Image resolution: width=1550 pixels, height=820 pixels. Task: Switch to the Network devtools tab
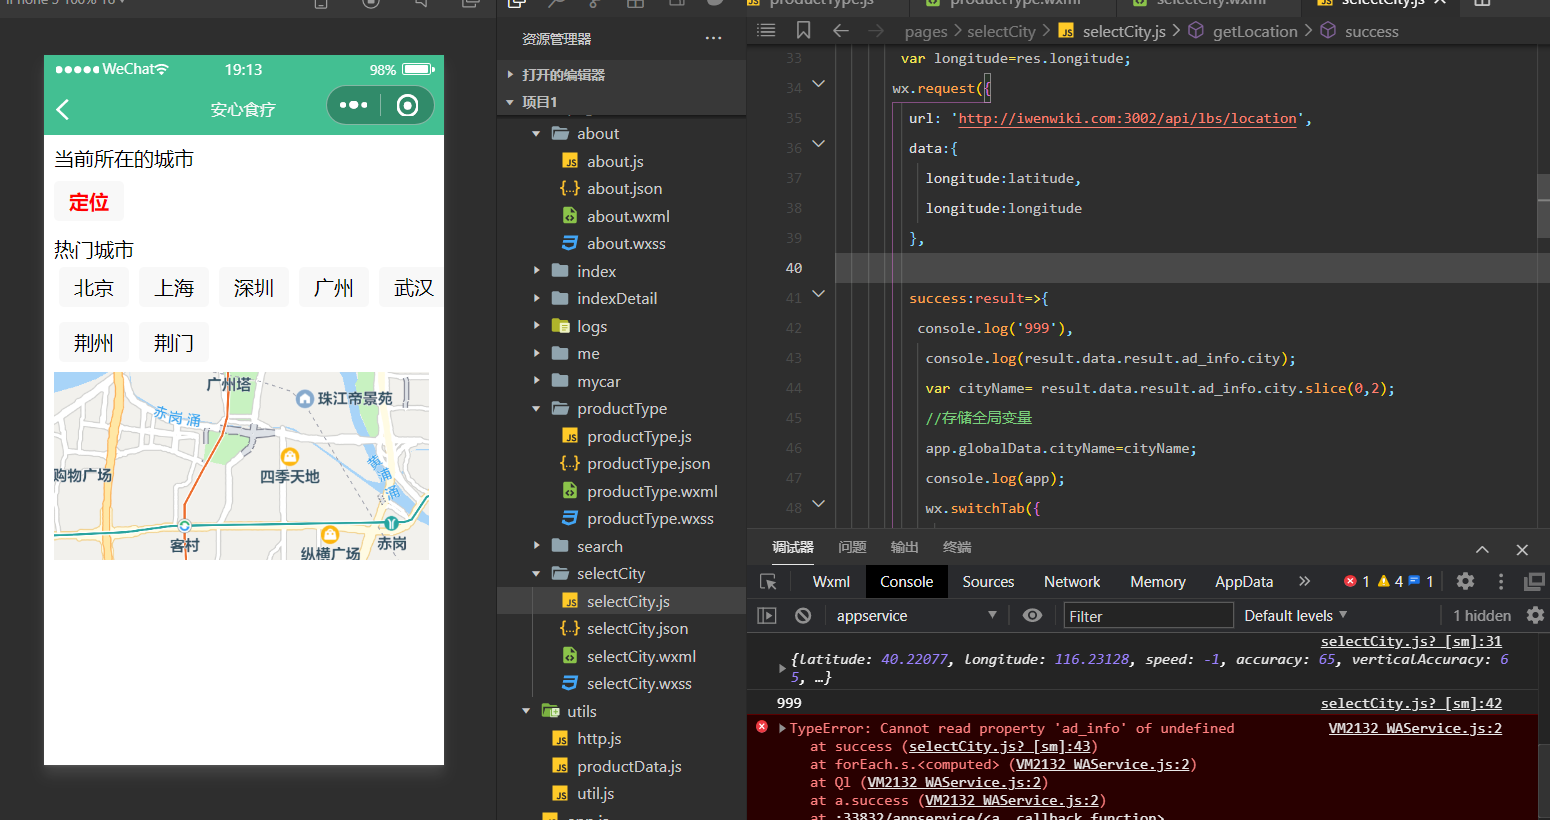pyautogui.click(x=1072, y=582)
